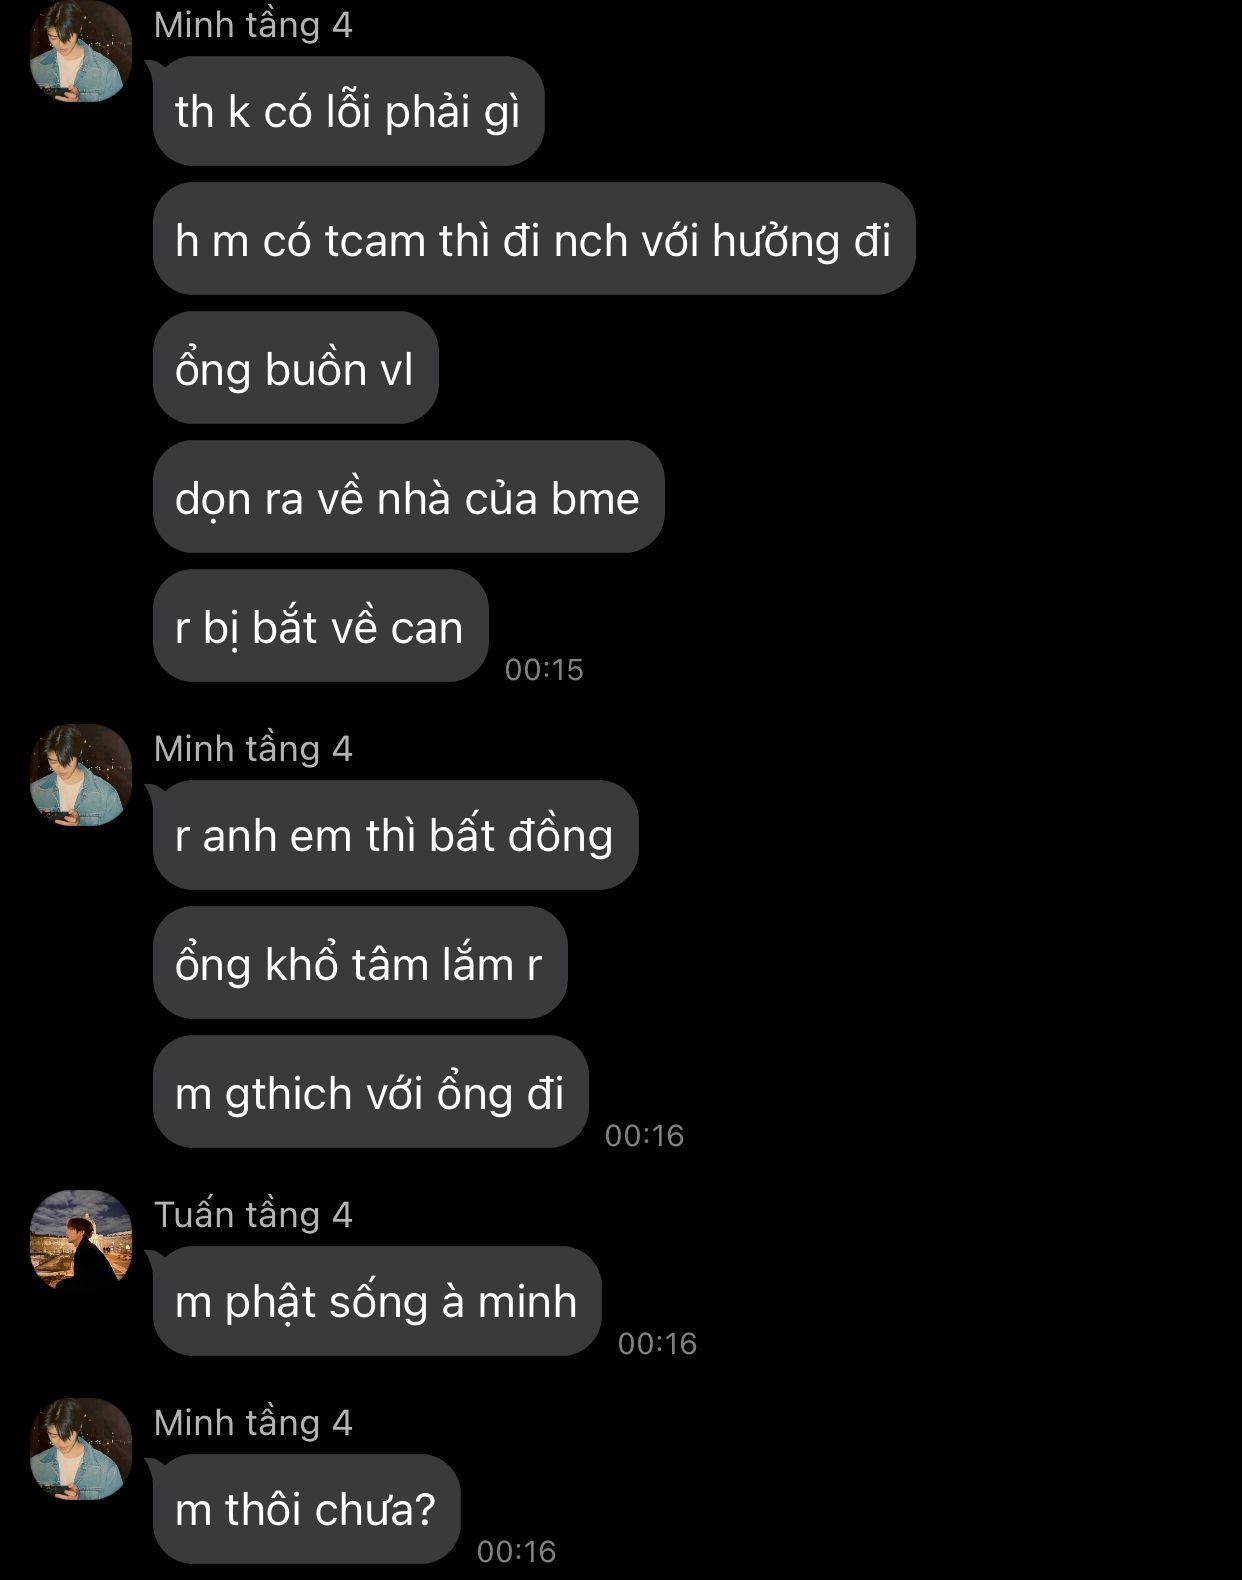Tap Minh's avatar beside 'm thôi chưa?'
The width and height of the screenshot is (1242, 1580).
tap(81, 1449)
